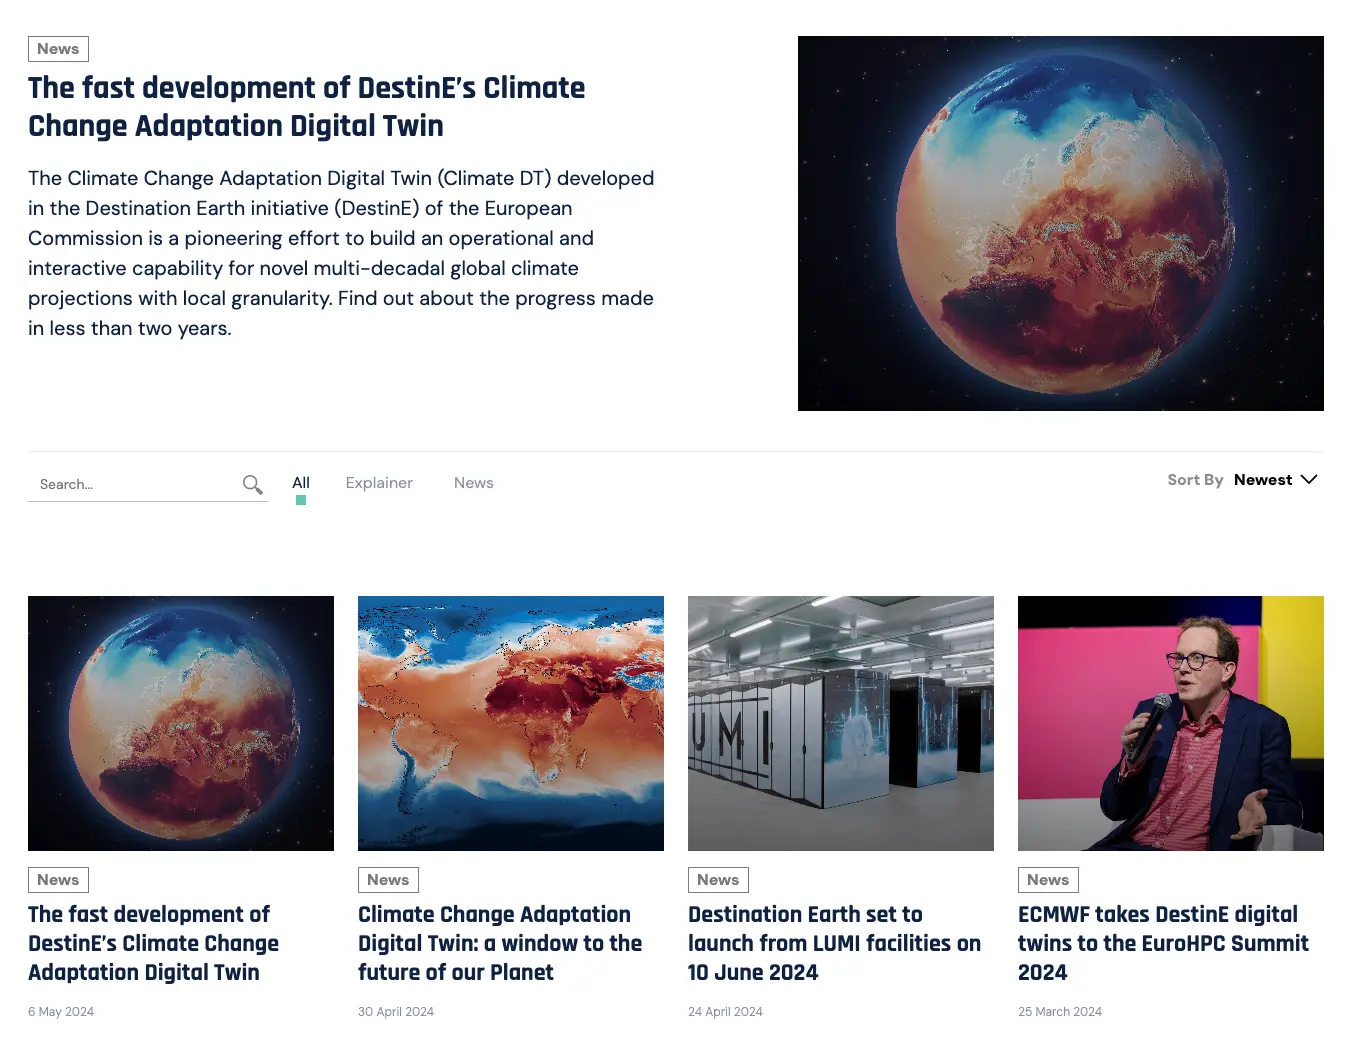Click the '6 May 2024' date text
This screenshot has width=1352, height=1040.
tap(61, 1012)
